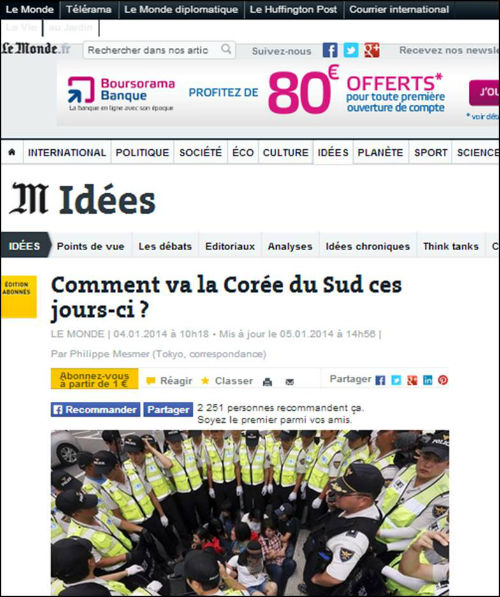Open Think tanks tab
The width and height of the screenshot is (500, 597).
coord(451,246)
